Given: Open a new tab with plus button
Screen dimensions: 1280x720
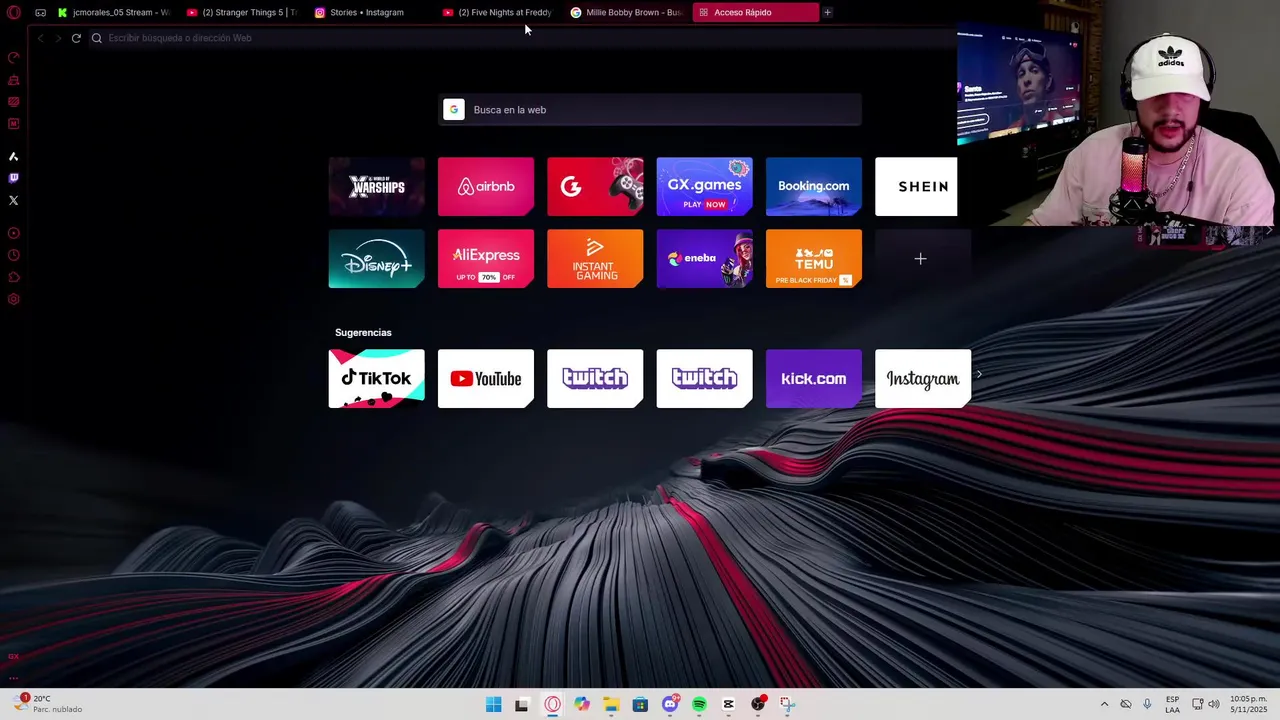Looking at the screenshot, I should coord(827,12).
